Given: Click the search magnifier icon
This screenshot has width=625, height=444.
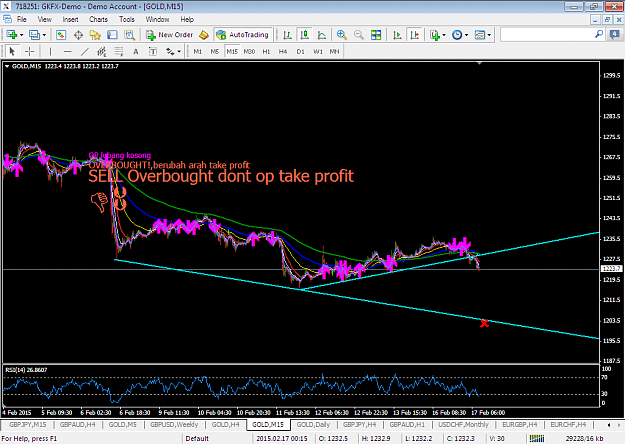Looking at the screenshot, I should click(599, 35).
